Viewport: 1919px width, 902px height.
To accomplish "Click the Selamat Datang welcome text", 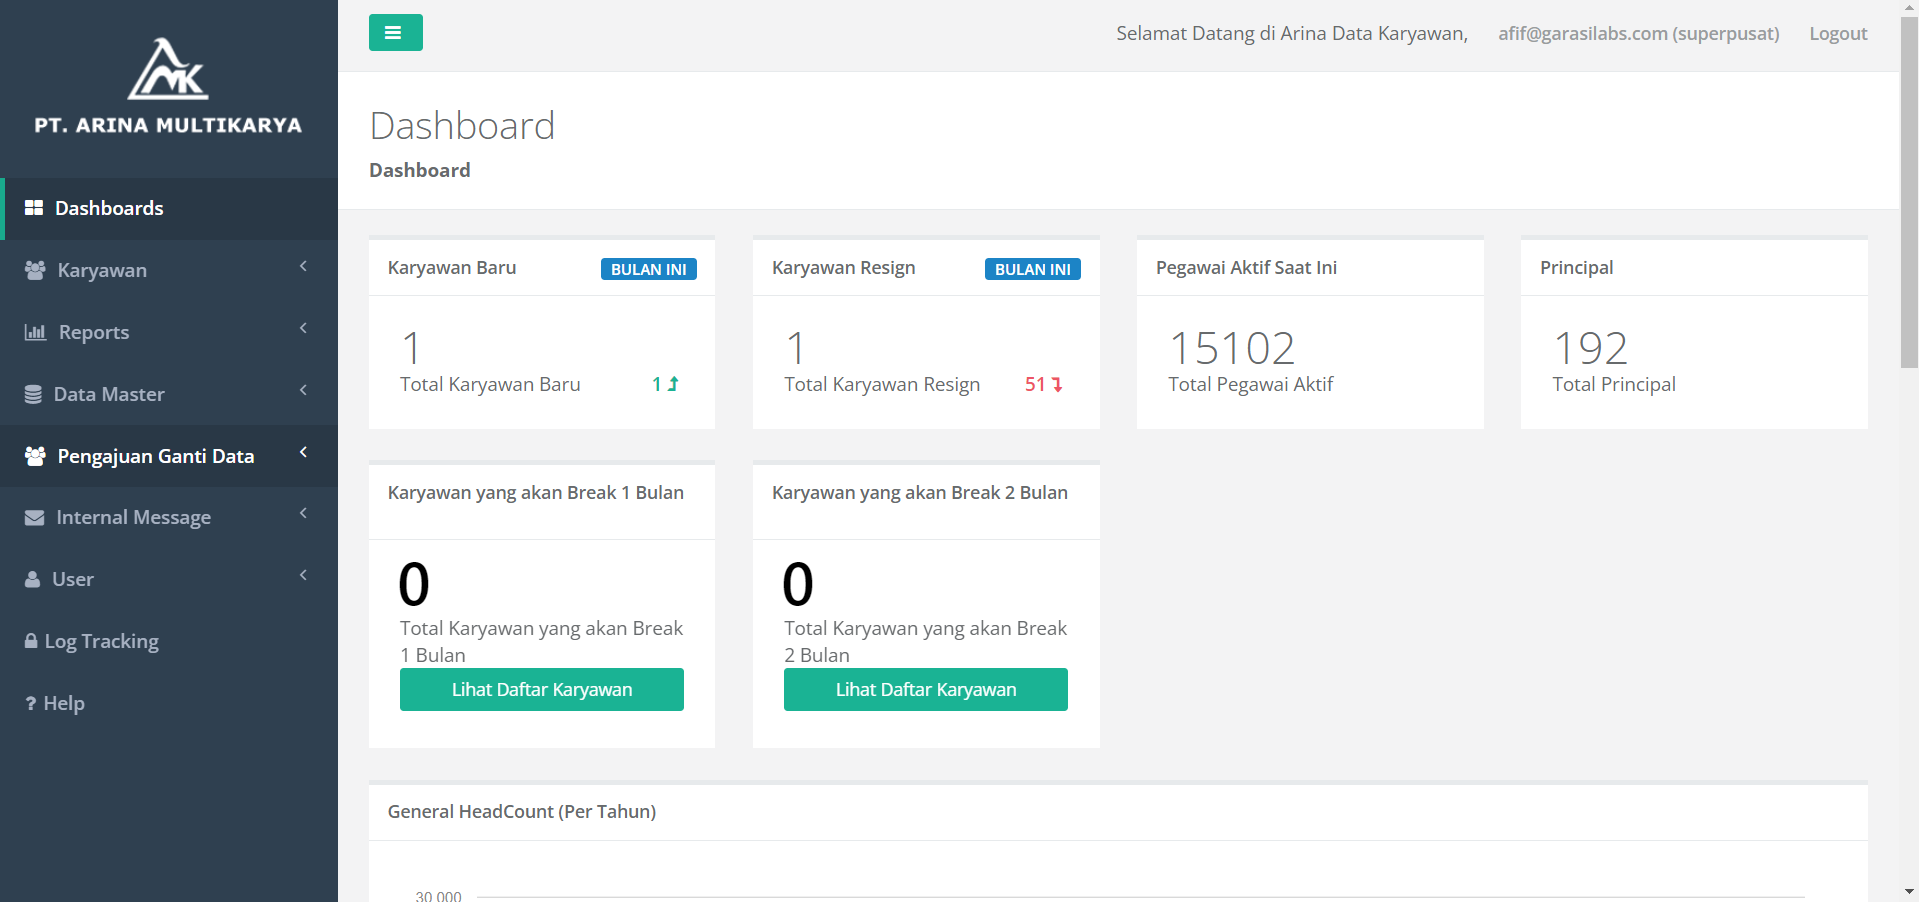I will pos(1292,34).
